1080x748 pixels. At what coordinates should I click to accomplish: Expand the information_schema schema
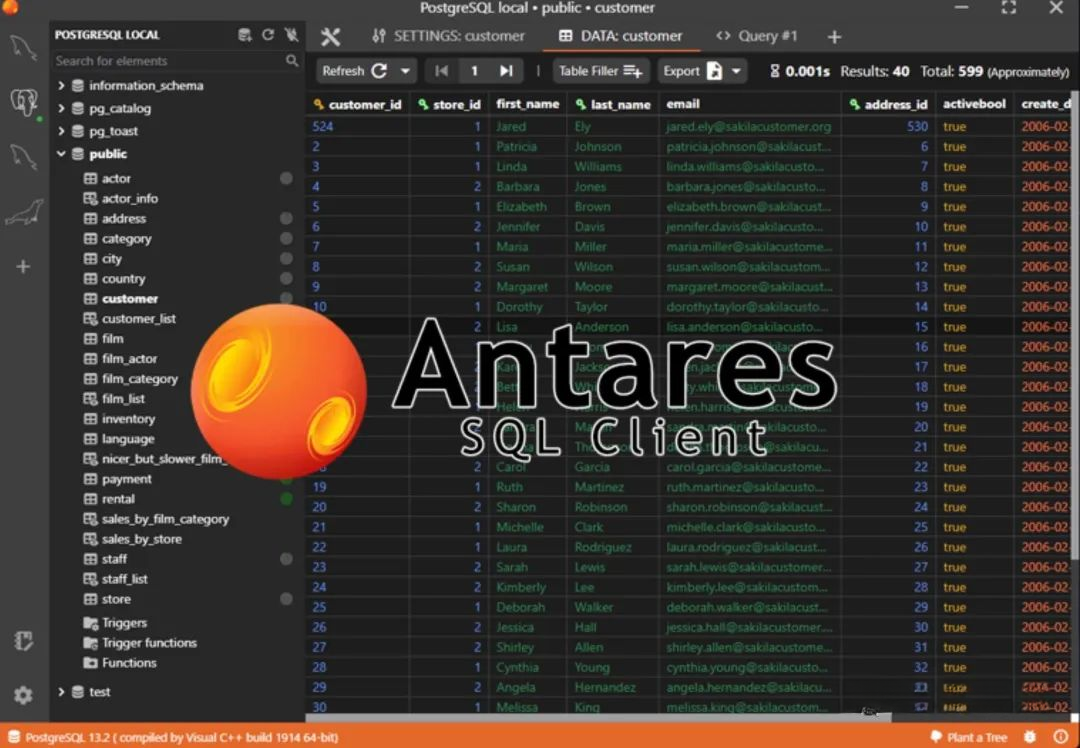pyautogui.click(x=61, y=85)
